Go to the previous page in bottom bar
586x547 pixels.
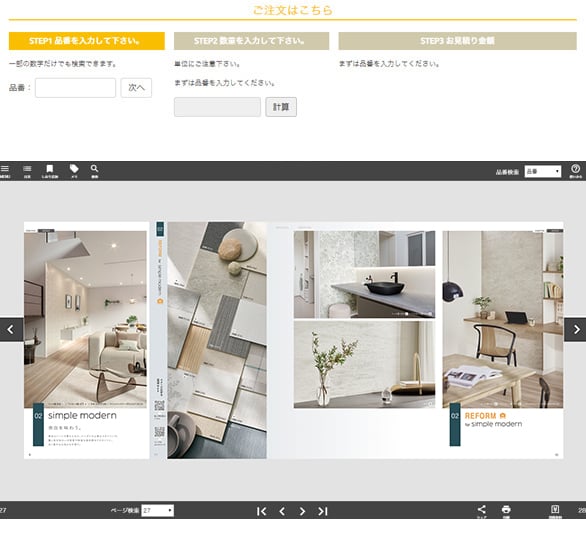click(x=282, y=511)
